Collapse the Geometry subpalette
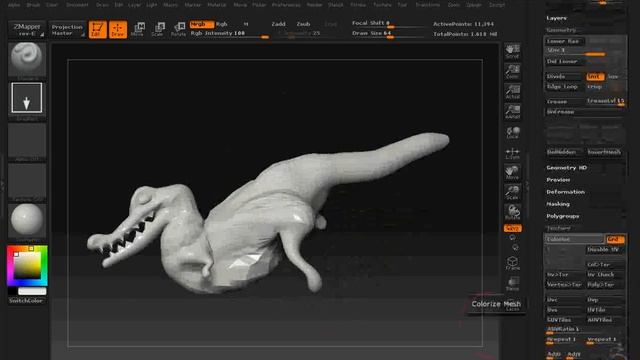640x360 pixels. [x=561, y=30]
